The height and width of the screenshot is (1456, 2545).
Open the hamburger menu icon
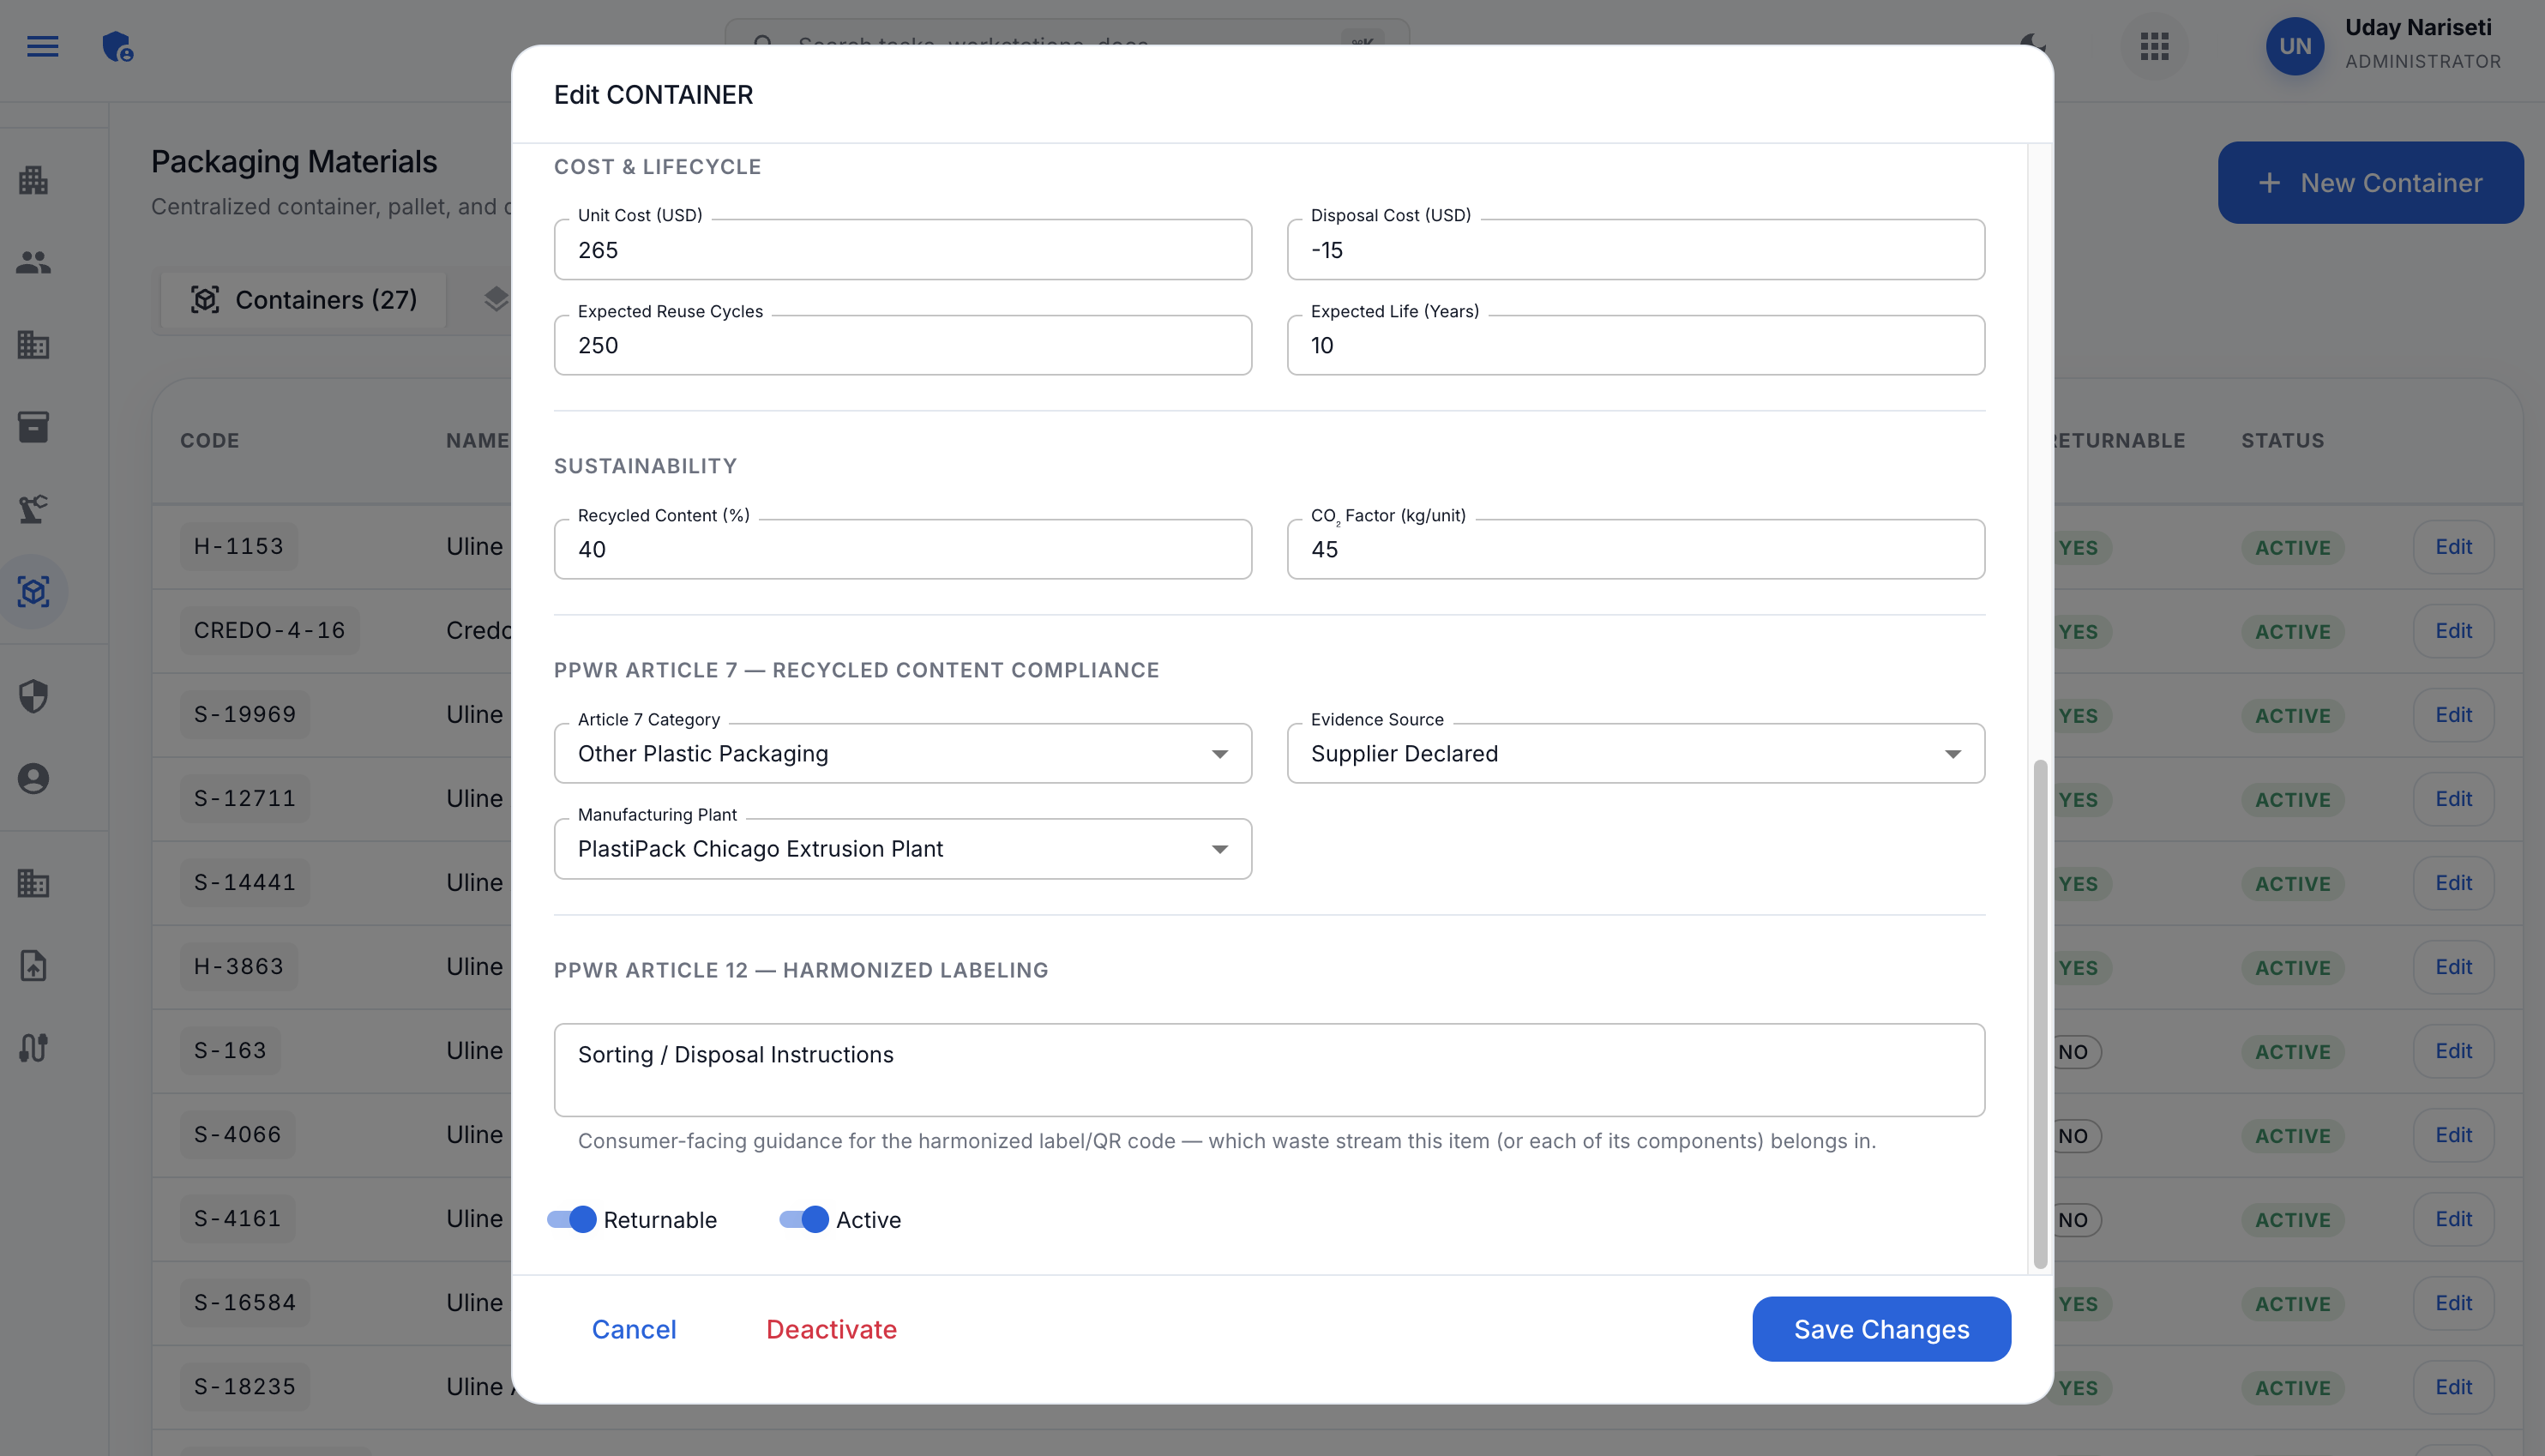(42, 46)
